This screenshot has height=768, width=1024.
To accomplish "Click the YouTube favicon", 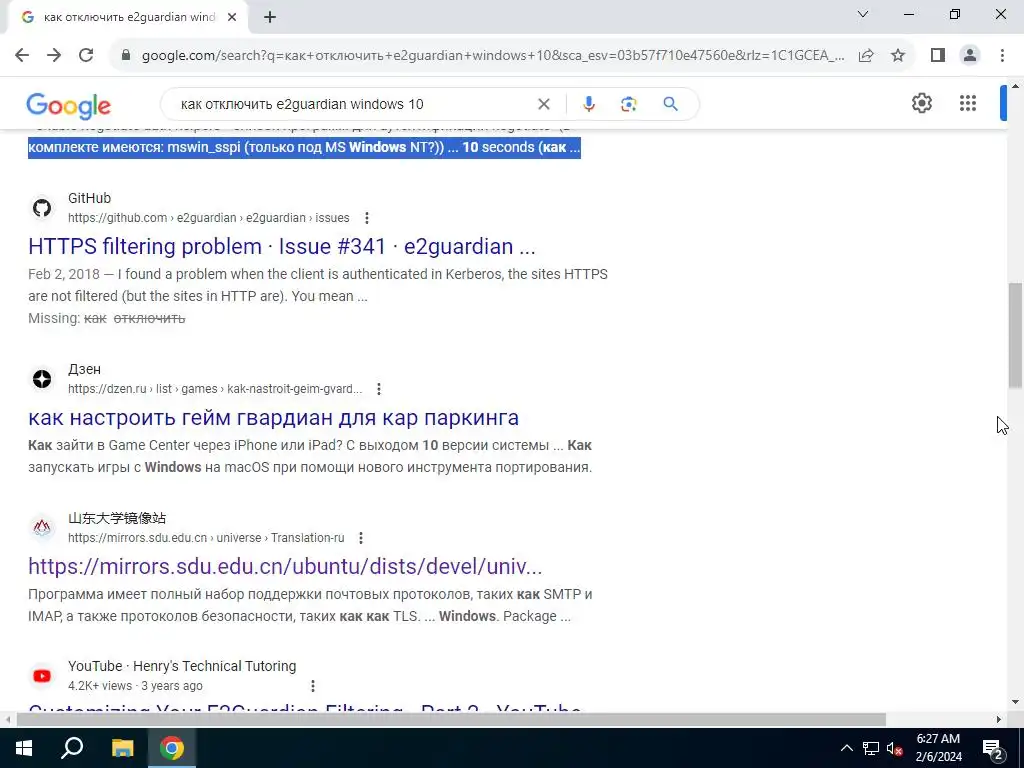I will (x=42, y=676).
